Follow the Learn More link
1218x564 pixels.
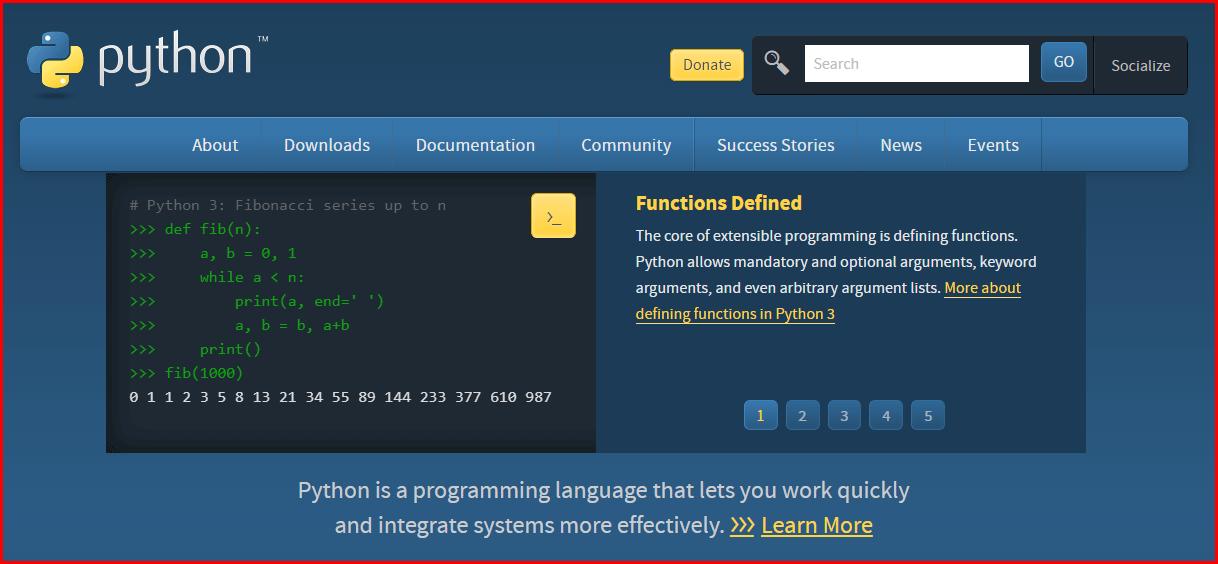817,525
